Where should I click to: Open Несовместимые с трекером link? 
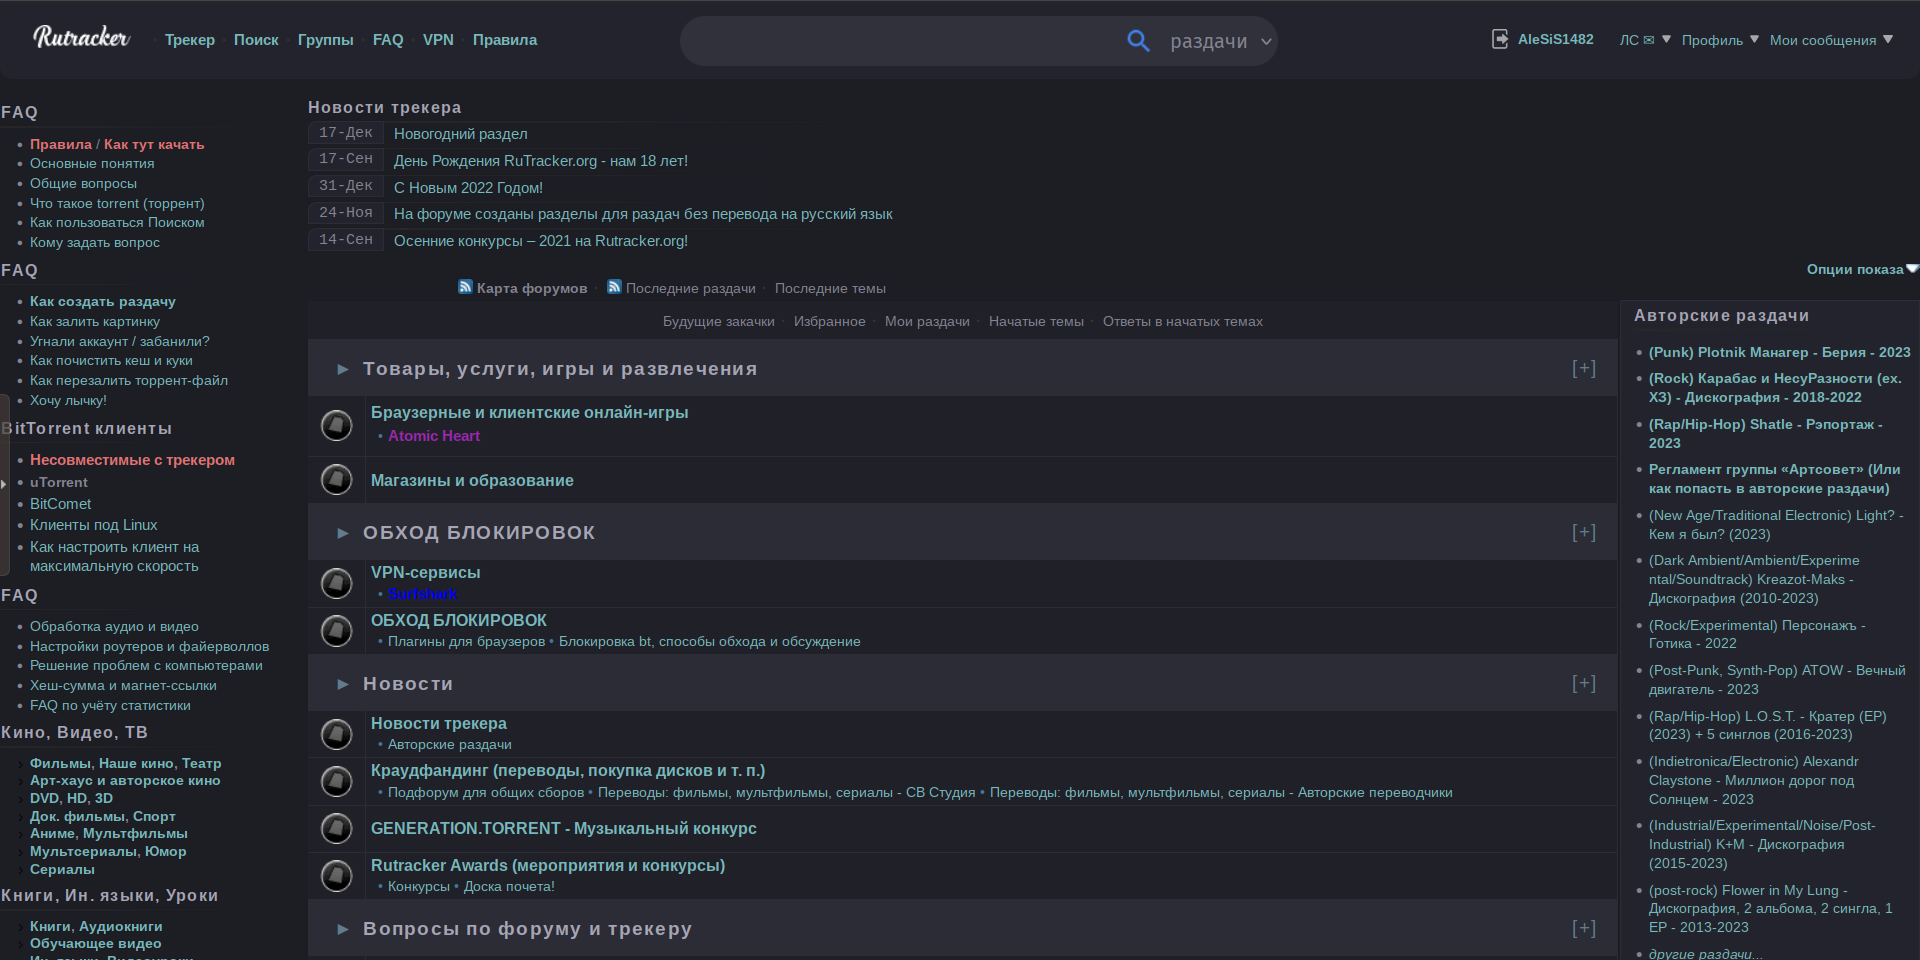pos(132,460)
